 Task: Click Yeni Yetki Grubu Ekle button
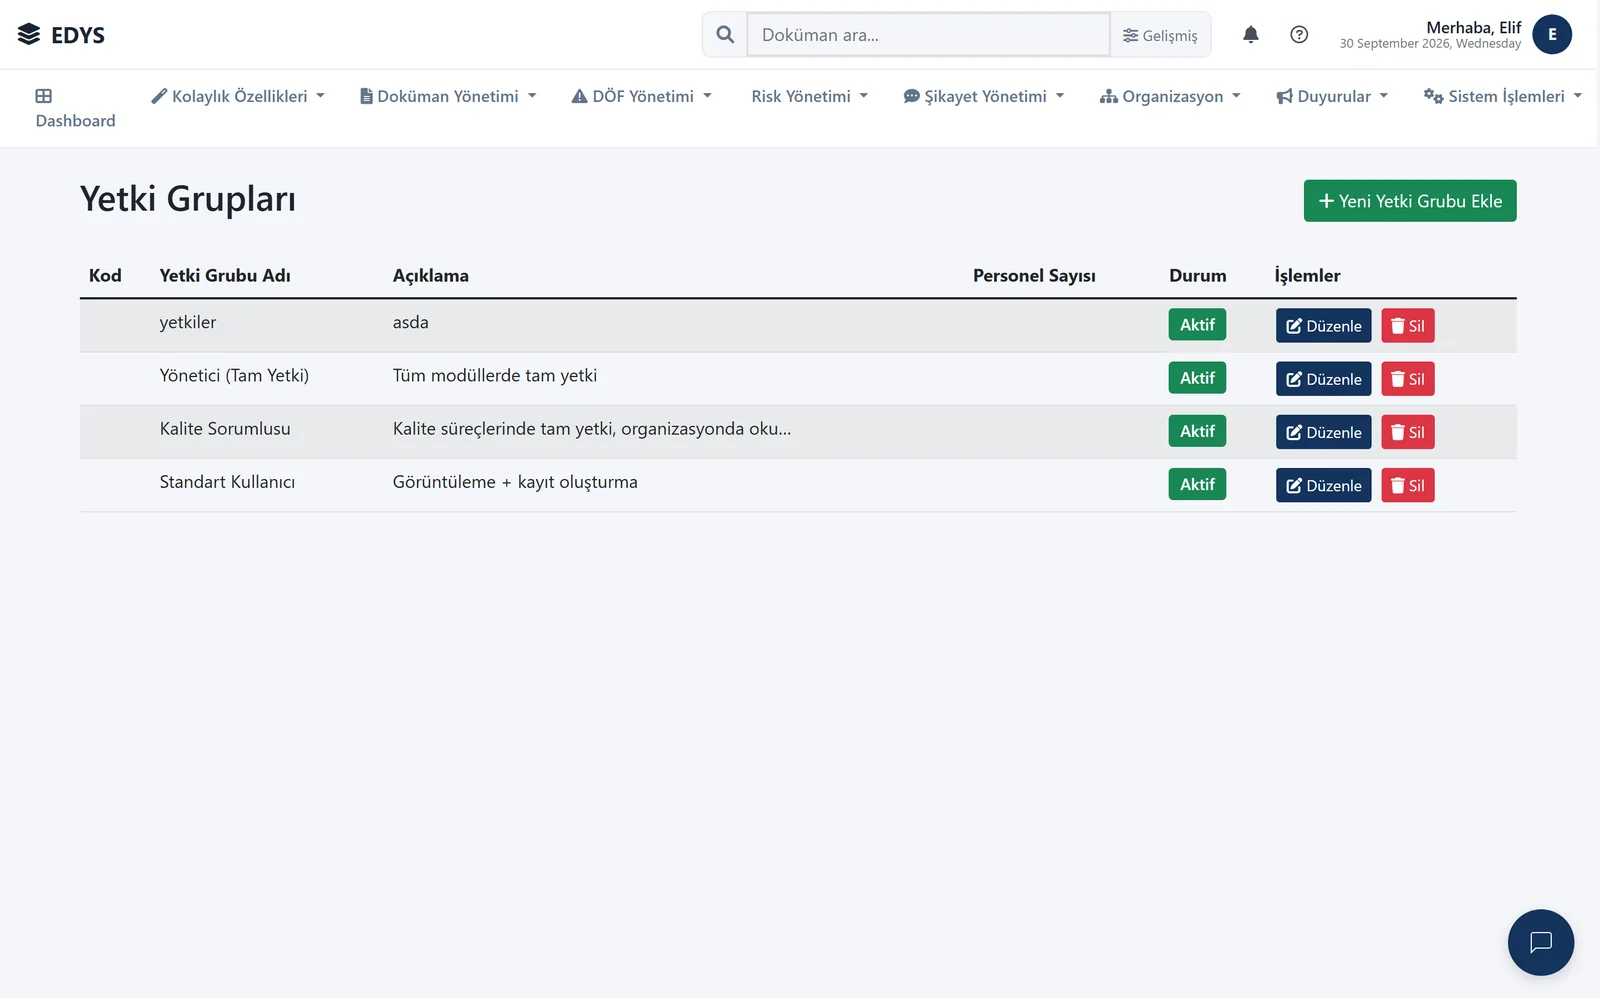(x=1410, y=201)
